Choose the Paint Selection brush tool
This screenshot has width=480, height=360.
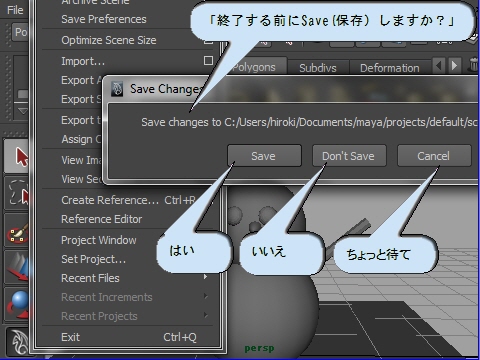[x=17, y=230]
